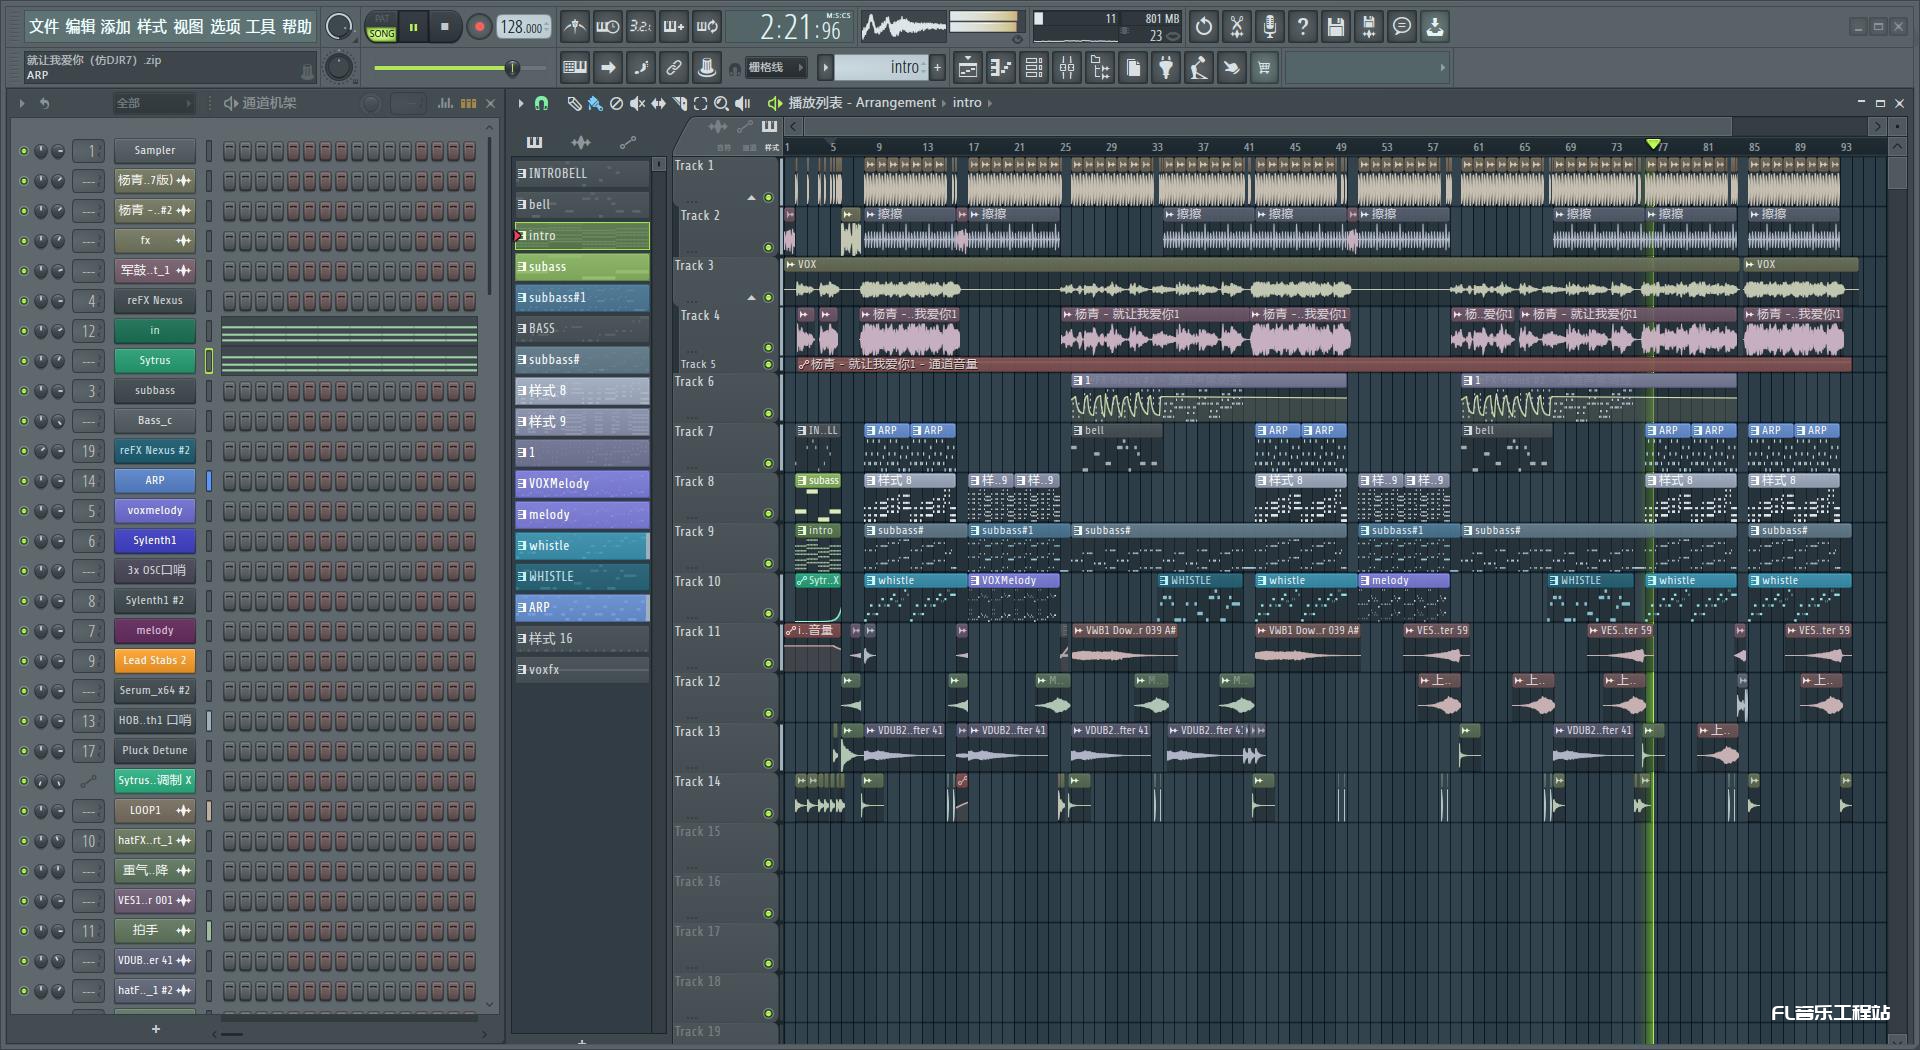Click the metronome icon in top toolbar
The height and width of the screenshot is (1050, 1920).
574,27
